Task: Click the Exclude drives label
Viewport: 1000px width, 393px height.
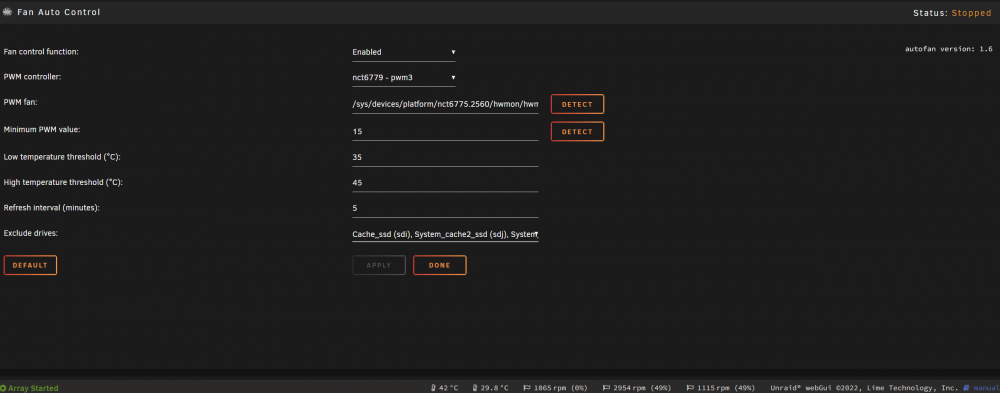Action: click(x=31, y=234)
